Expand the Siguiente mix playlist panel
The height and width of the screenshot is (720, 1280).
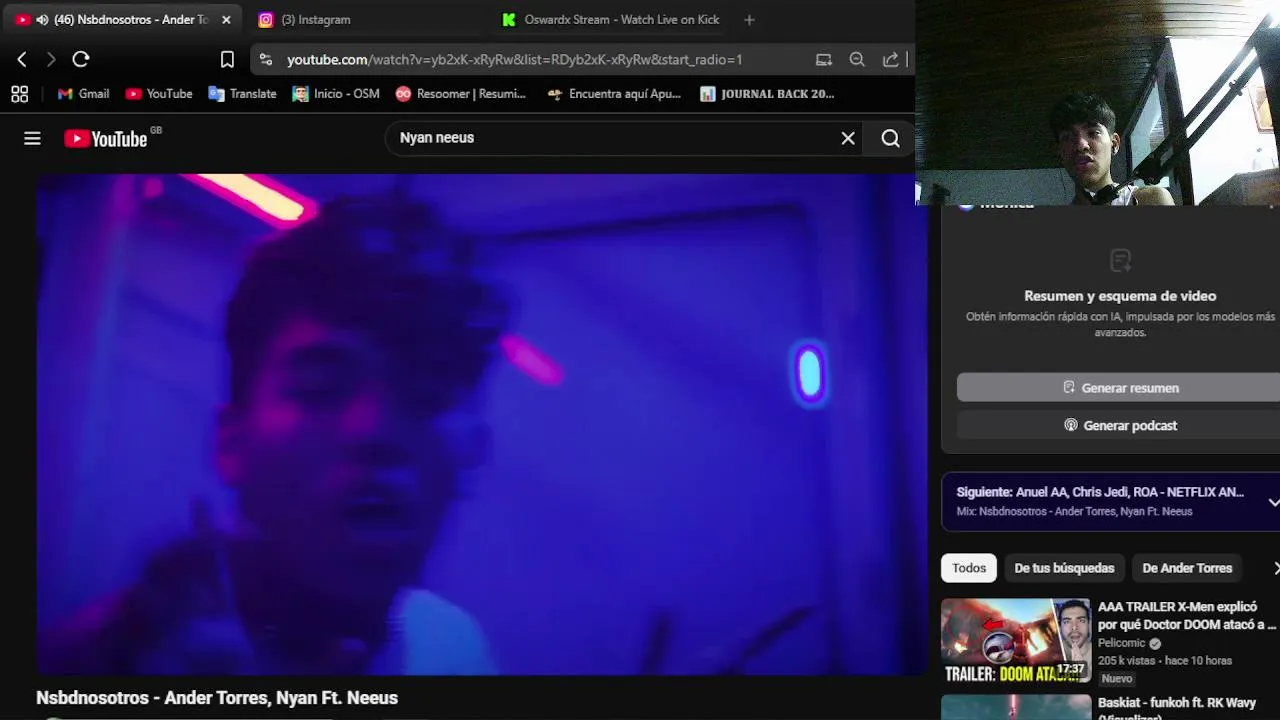(x=1273, y=501)
